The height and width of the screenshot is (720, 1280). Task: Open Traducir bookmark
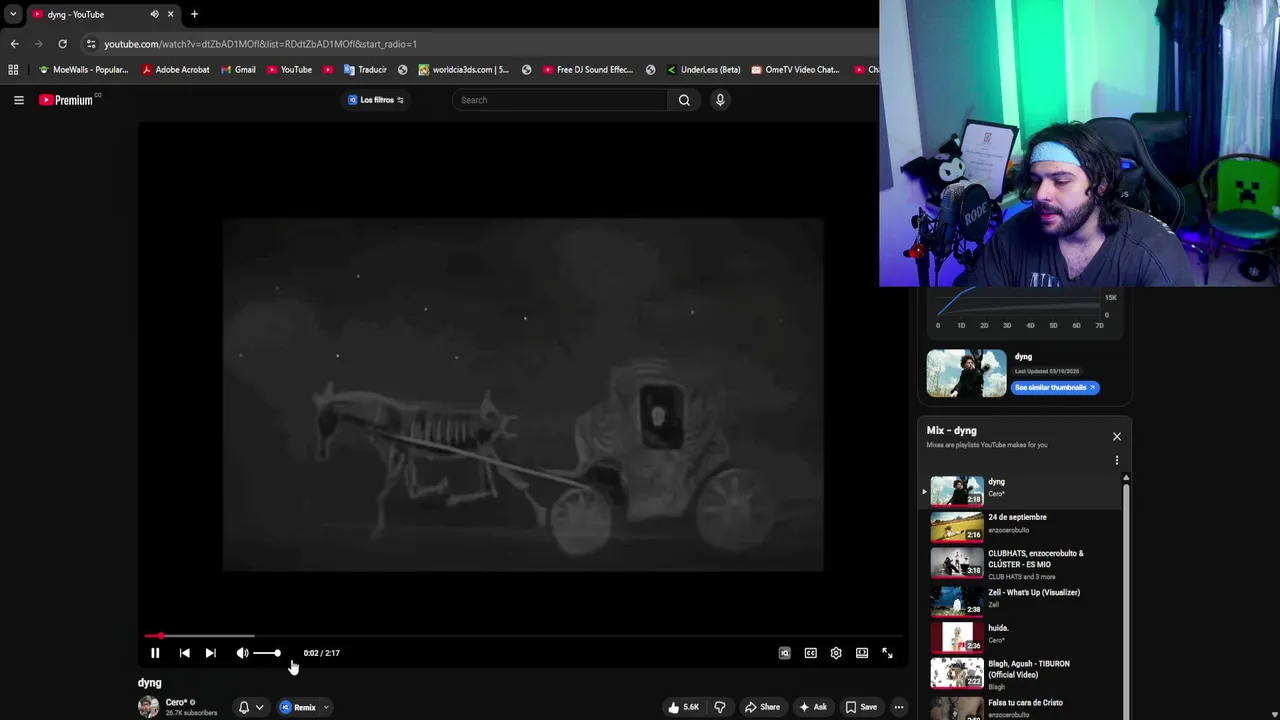click(x=365, y=70)
